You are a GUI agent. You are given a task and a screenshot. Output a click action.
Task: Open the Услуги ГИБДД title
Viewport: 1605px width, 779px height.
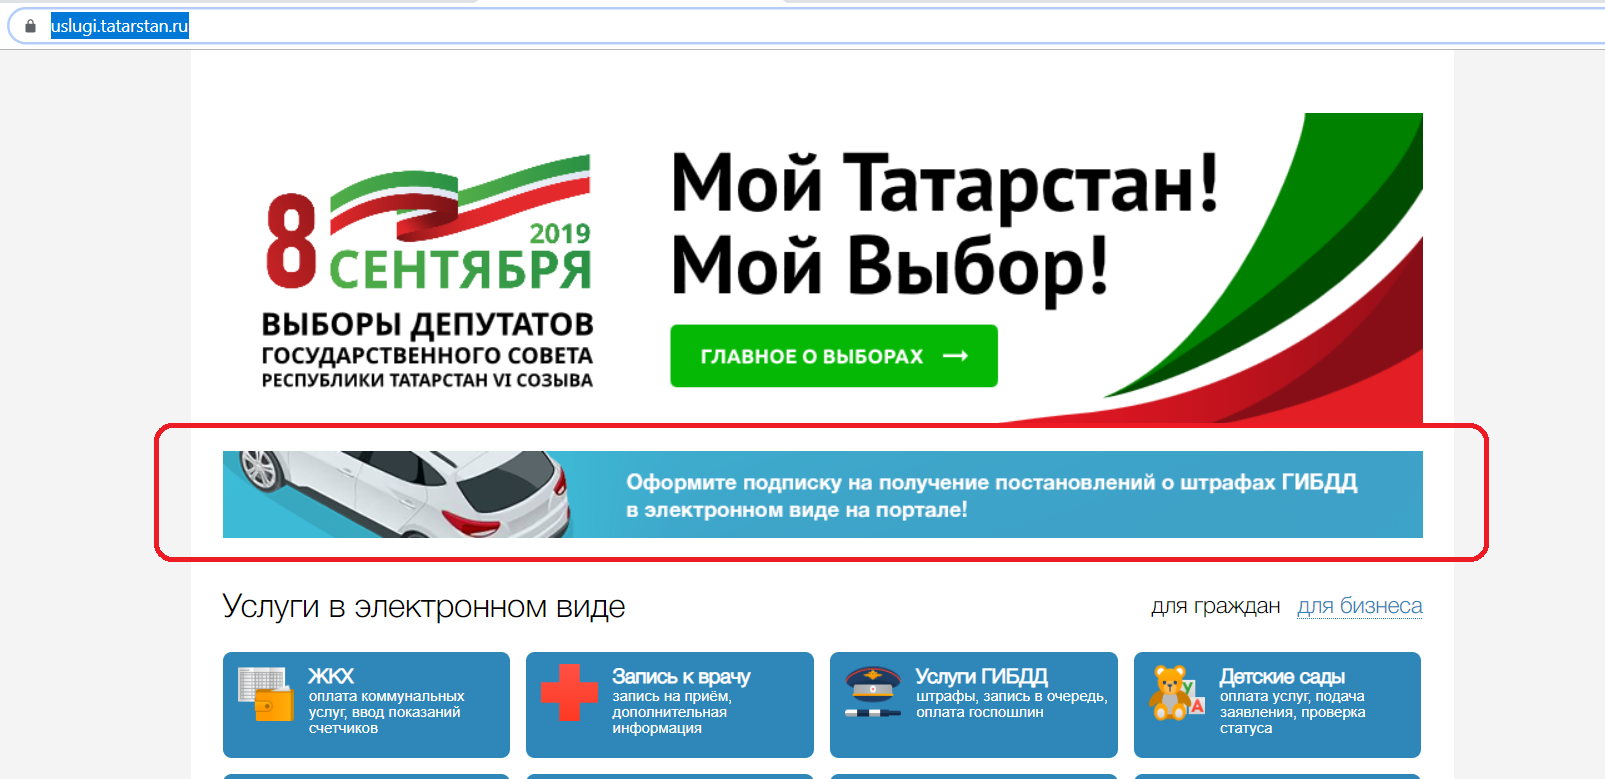(x=981, y=677)
